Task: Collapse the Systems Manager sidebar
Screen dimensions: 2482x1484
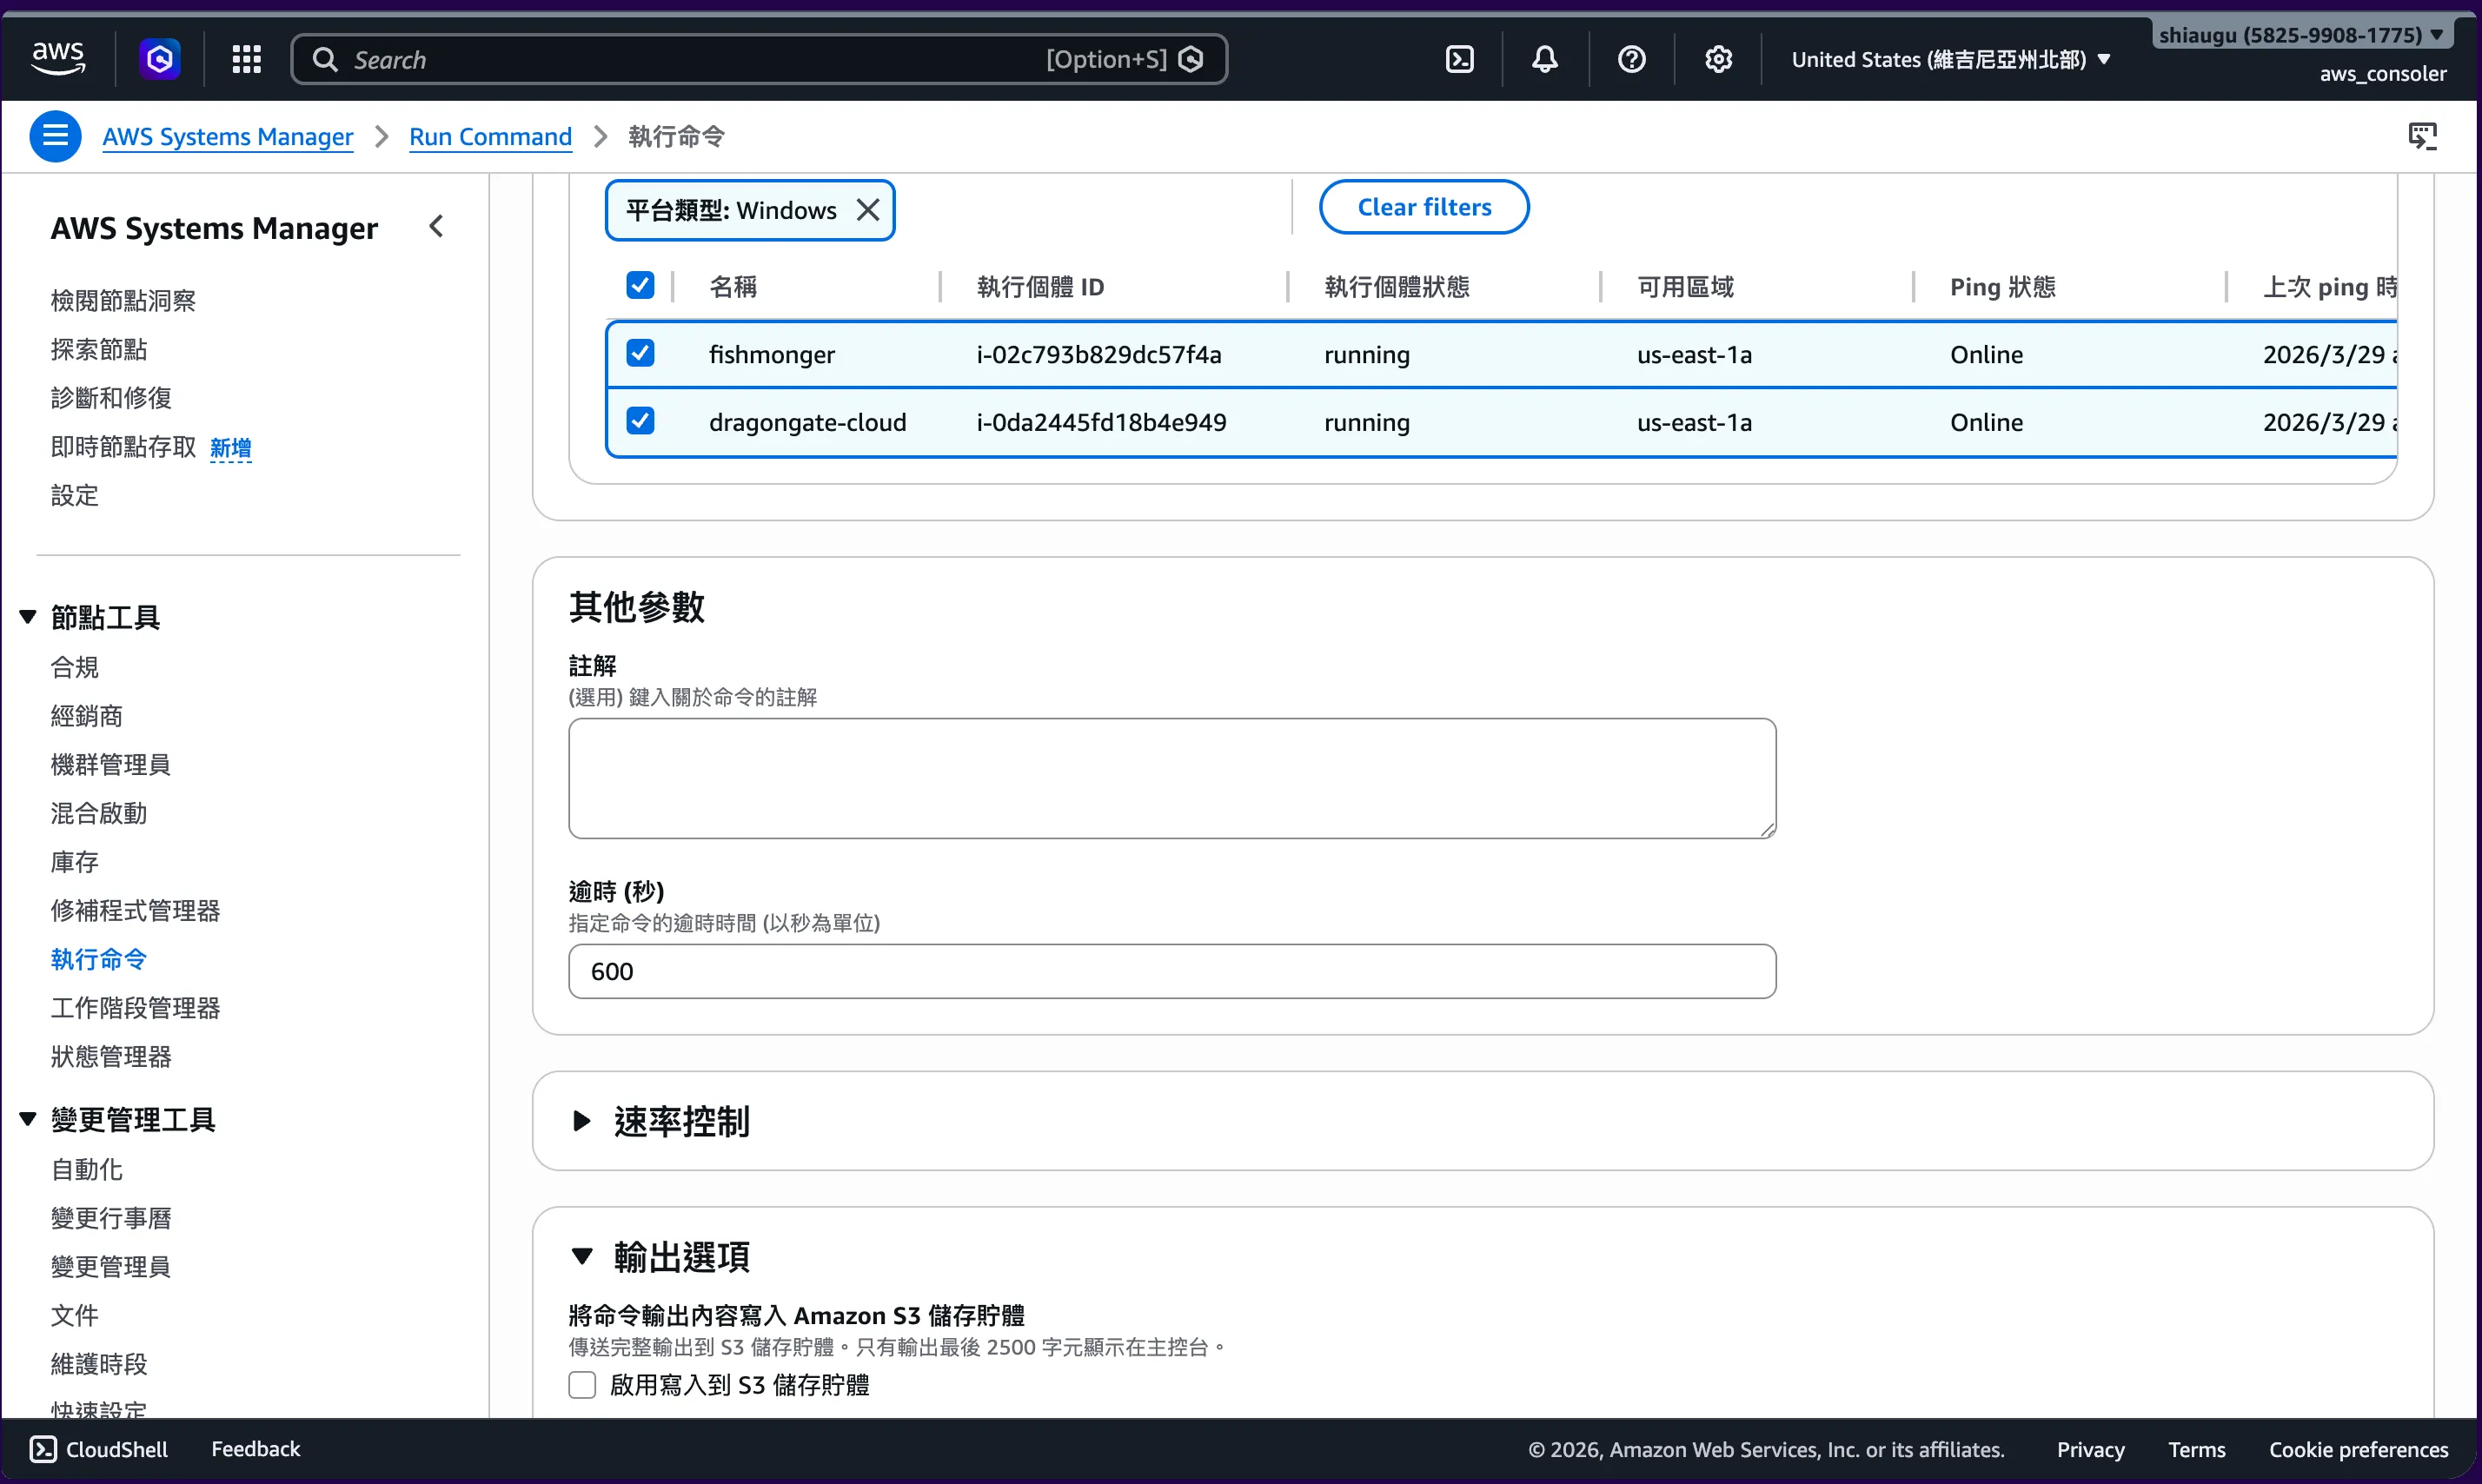Action: click(436, 227)
